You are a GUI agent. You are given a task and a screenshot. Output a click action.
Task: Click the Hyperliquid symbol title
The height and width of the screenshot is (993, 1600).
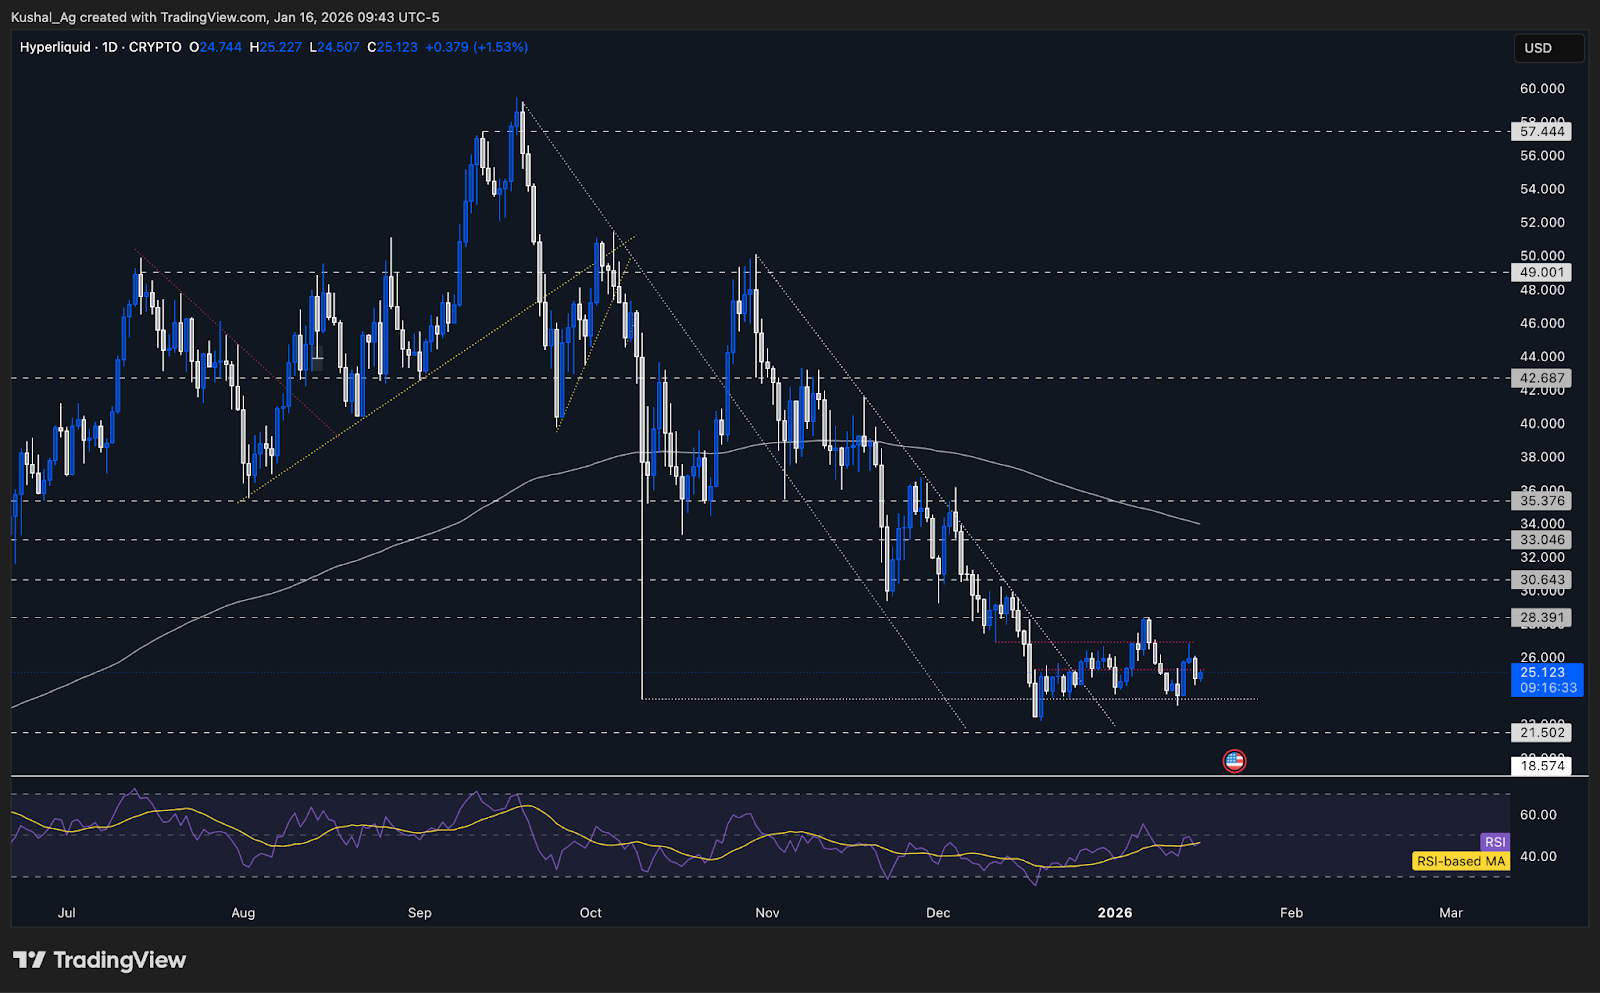(x=55, y=47)
